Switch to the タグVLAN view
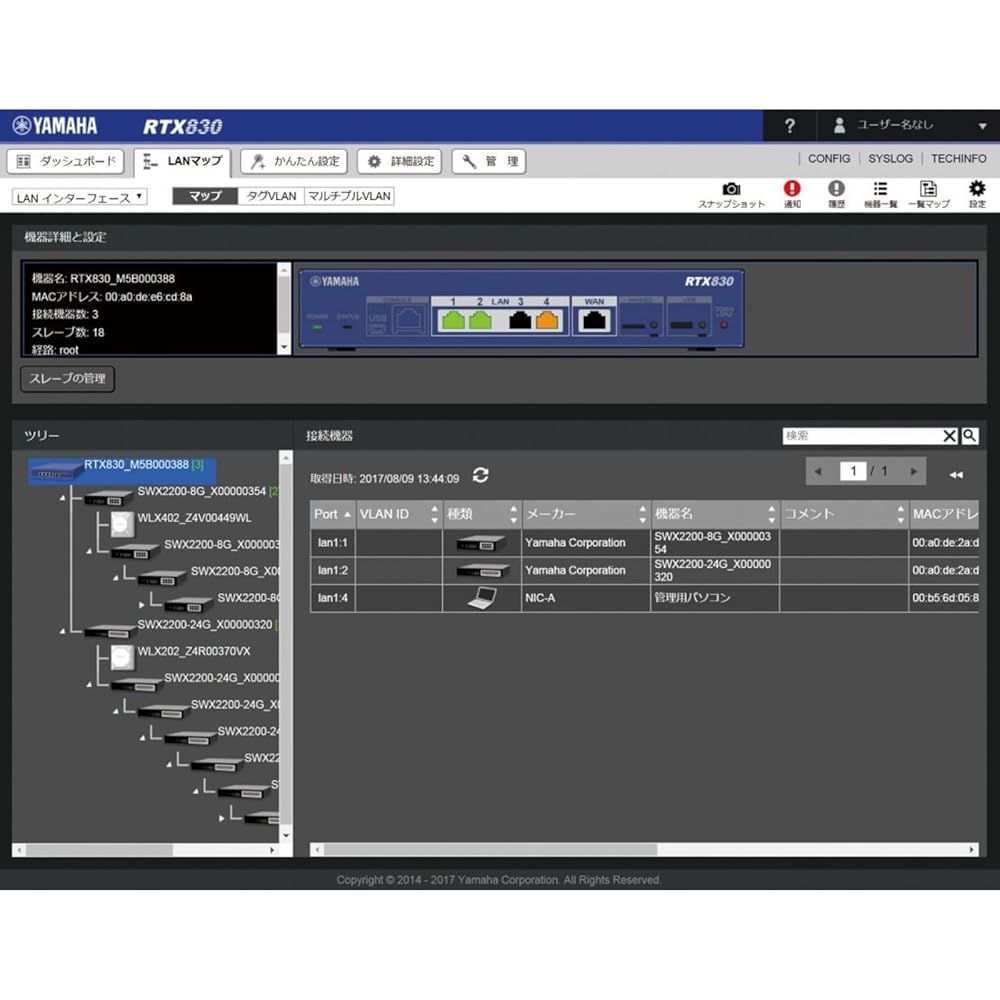Image resolution: width=1000 pixels, height=1000 pixels. [271, 196]
